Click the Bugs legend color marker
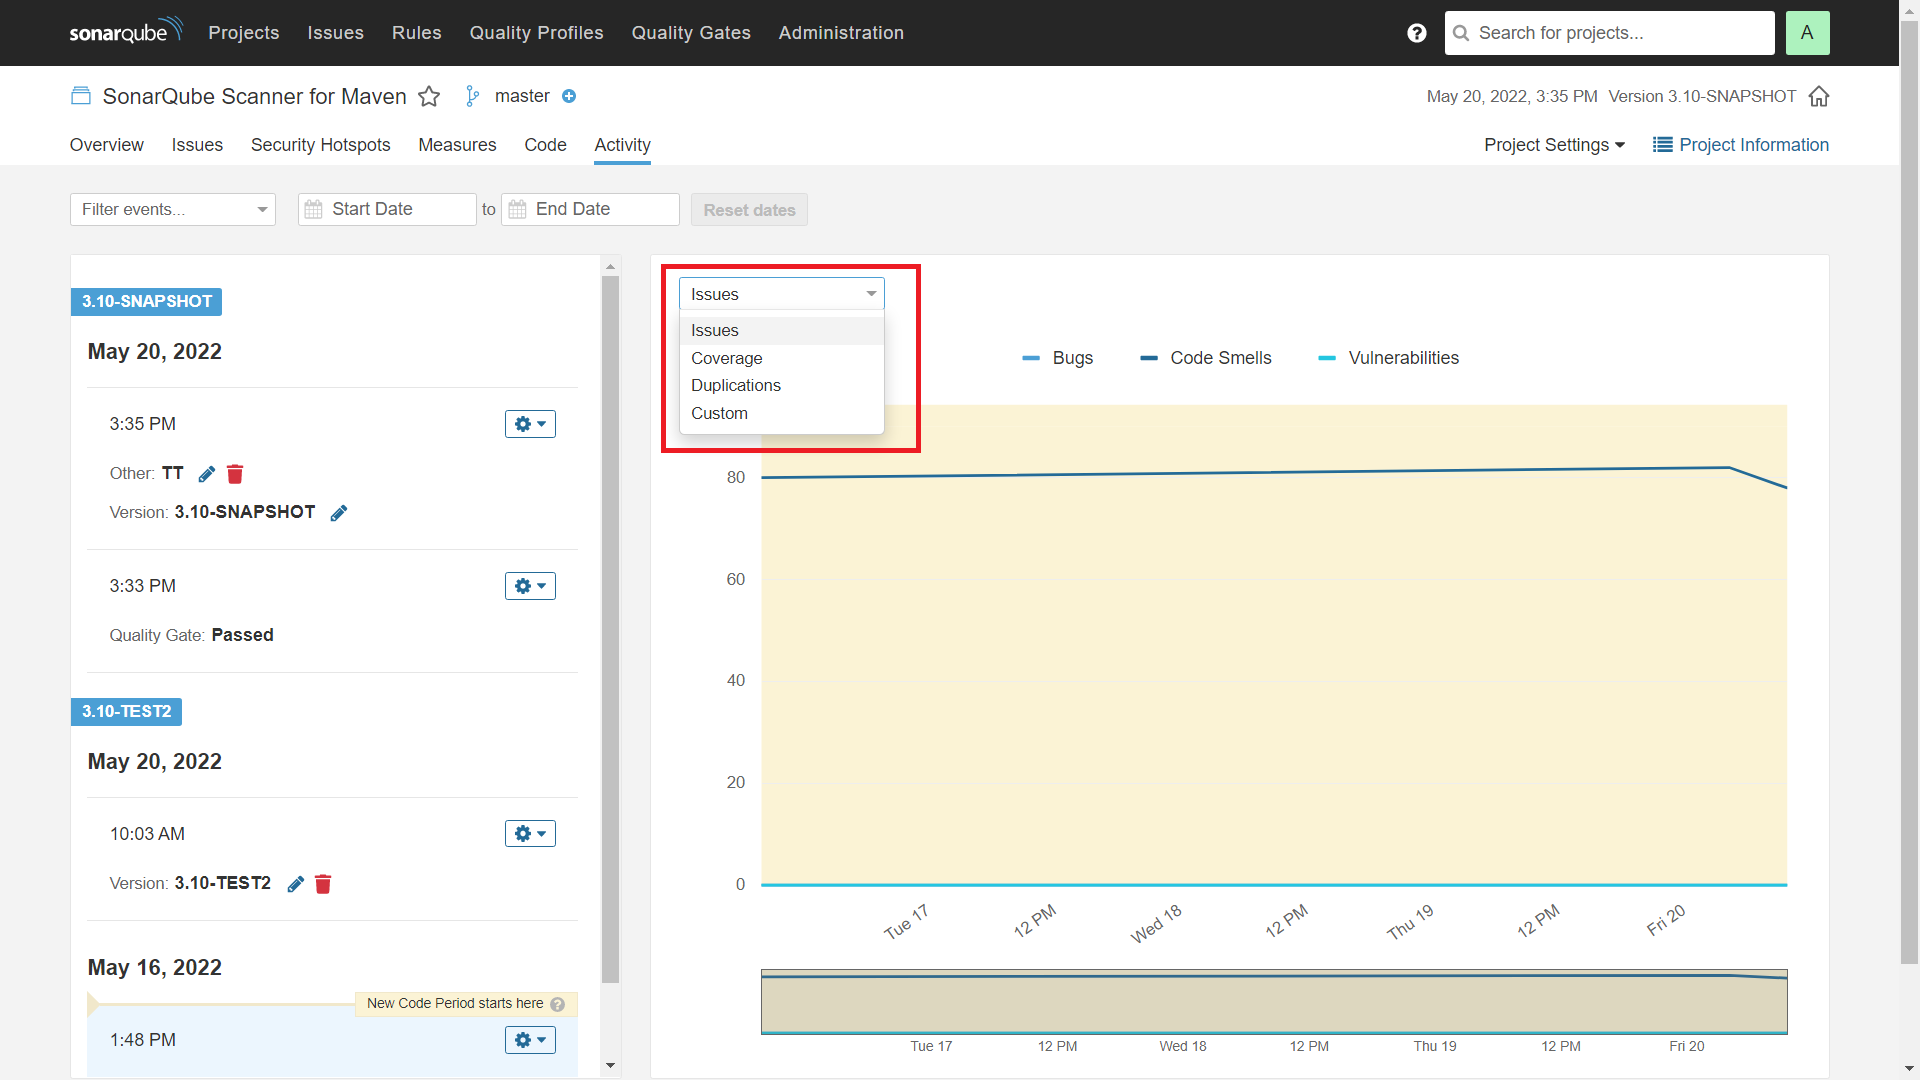Image resolution: width=1920 pixels, height=1080 pixels. (1031, 358)
